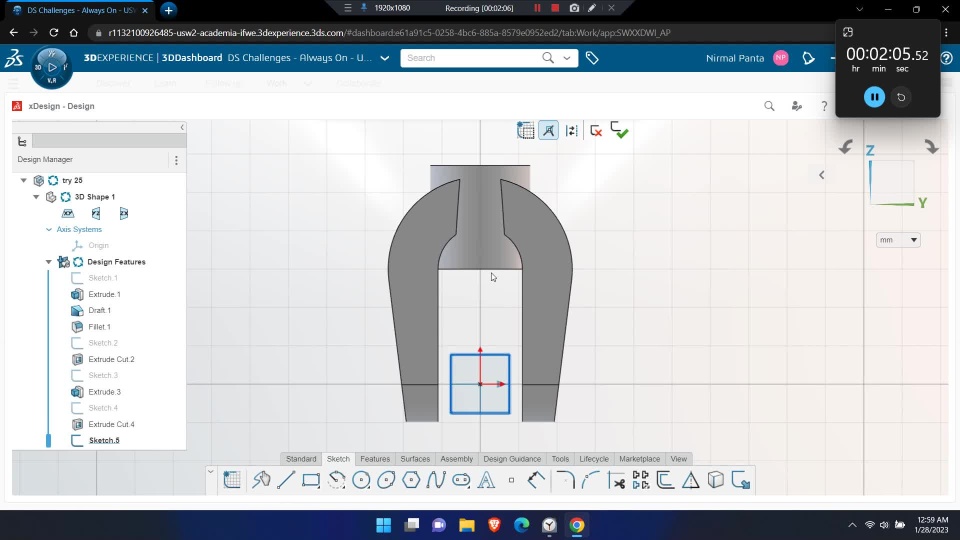Select the Sketch Fillet tool
960x540 pixels.
tap(565, 480)
